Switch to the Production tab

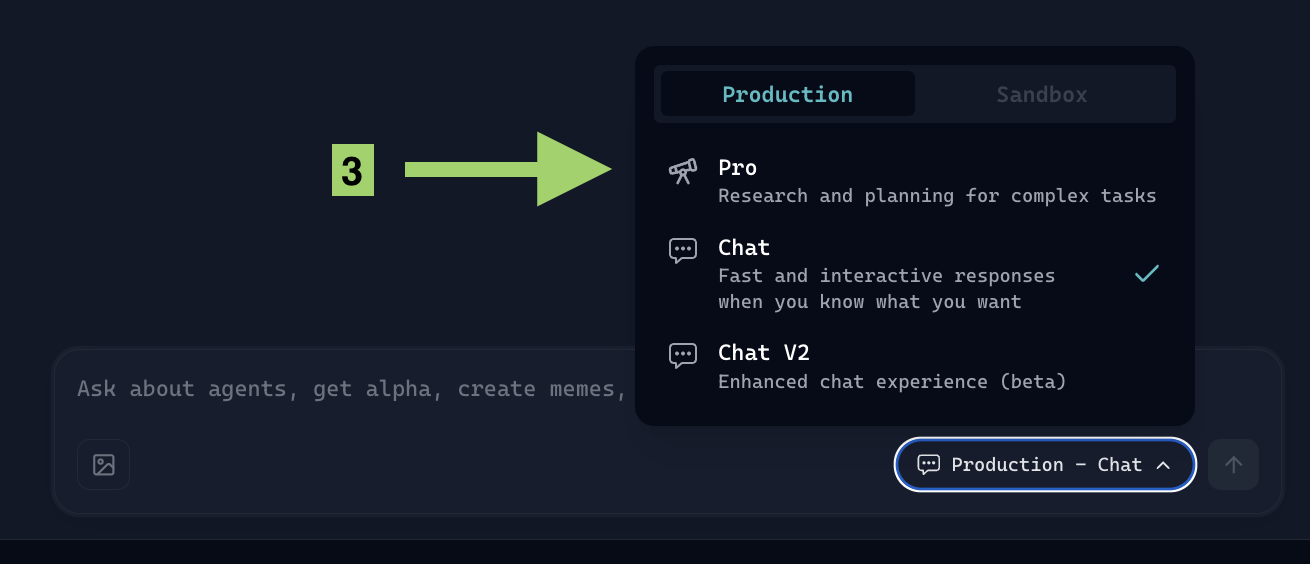(x=787, y=94)
